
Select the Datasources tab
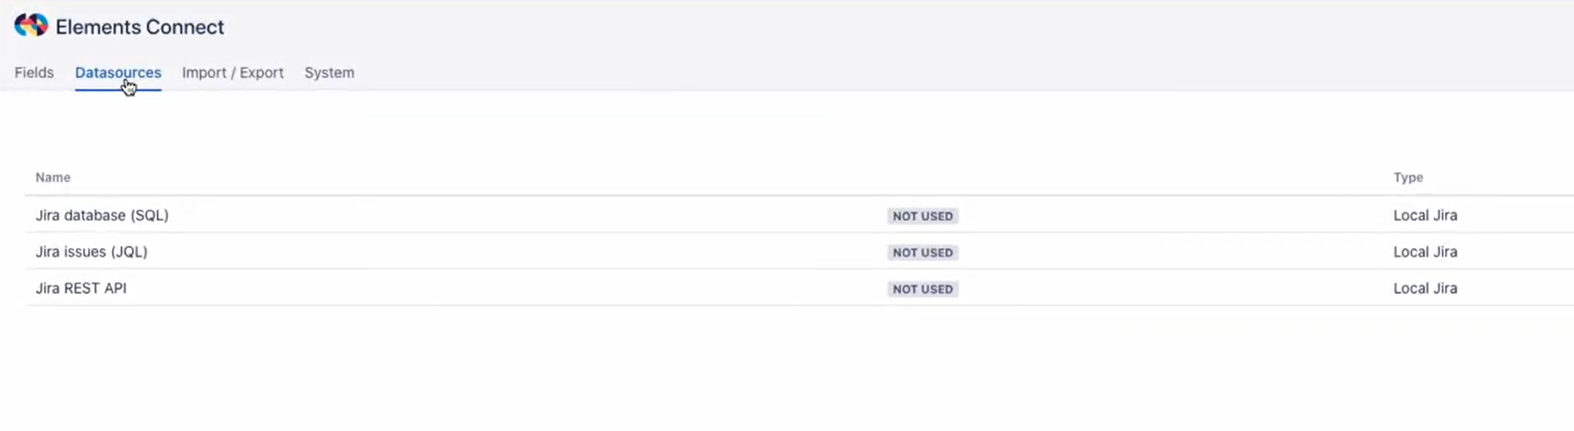(x=118, y=73)
